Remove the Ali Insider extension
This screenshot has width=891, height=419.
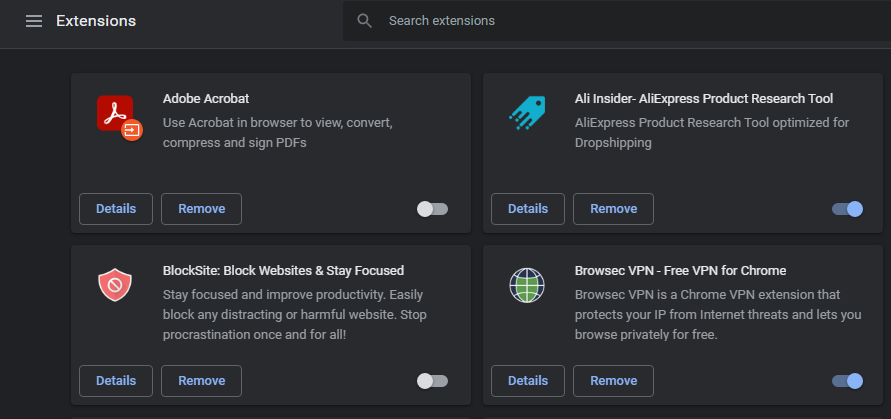(x=613, y=209)
